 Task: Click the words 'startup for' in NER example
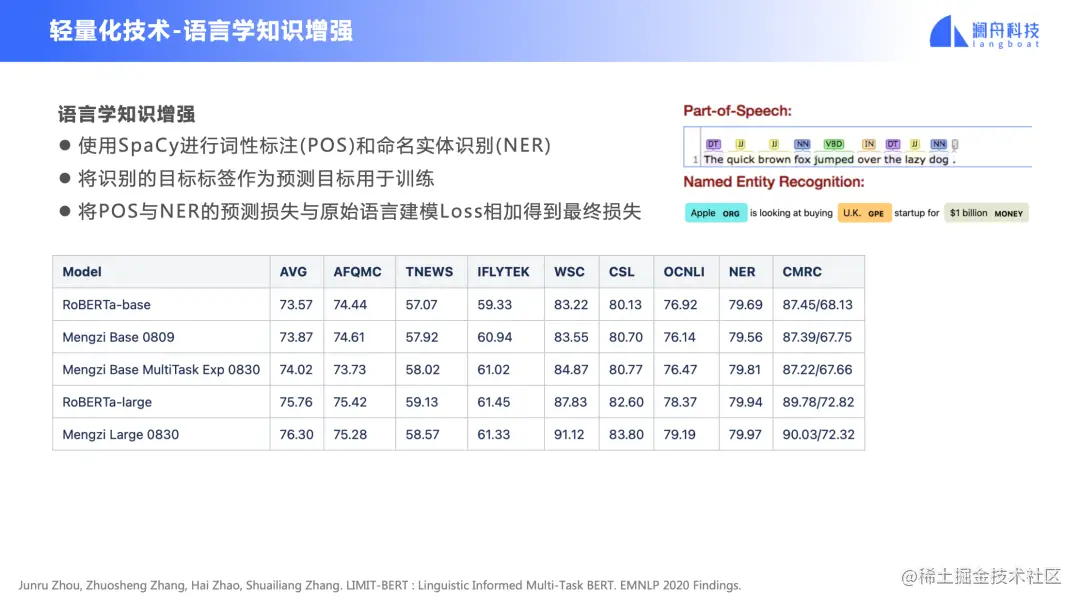[x=916, y=213]
